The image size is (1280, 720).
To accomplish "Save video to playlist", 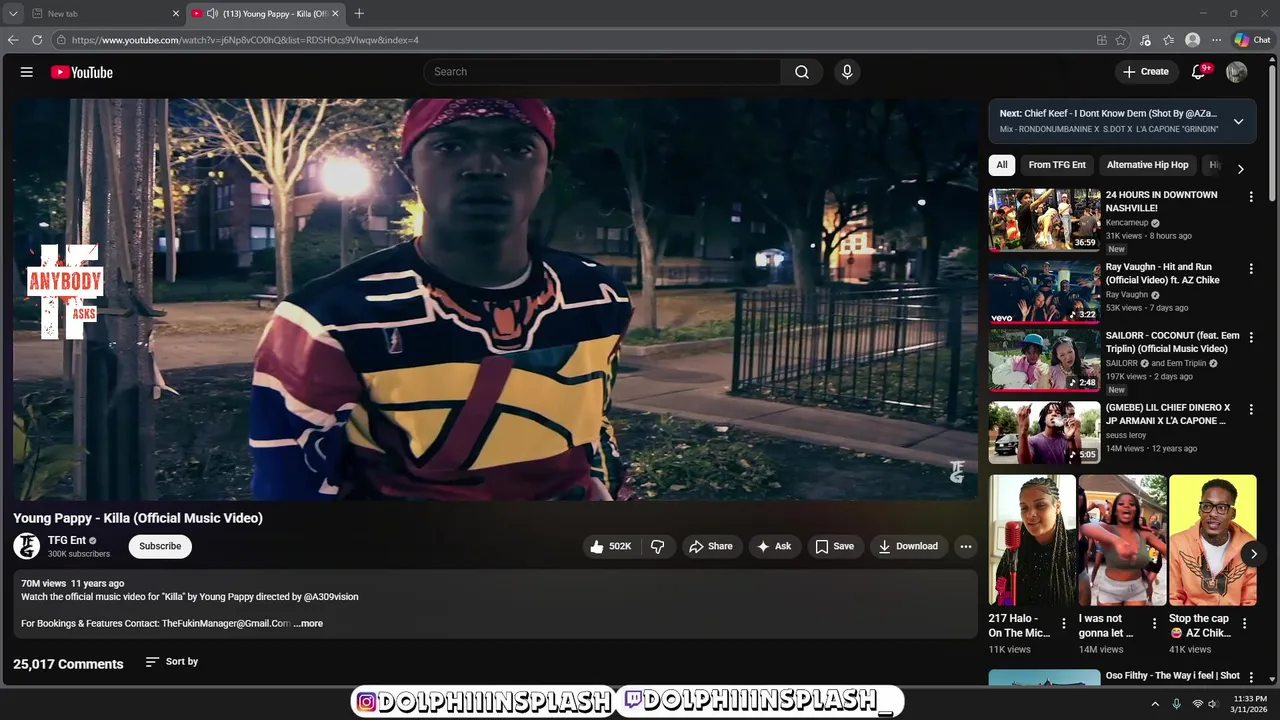I will point(834,546).
